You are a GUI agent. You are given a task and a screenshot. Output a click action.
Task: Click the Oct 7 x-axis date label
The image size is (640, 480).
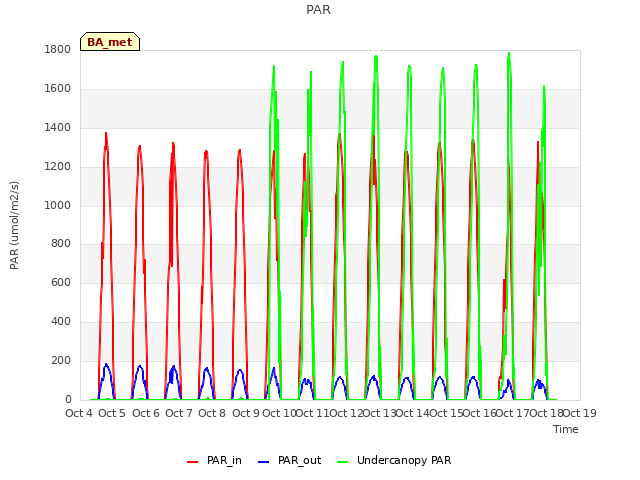[179, 413]
